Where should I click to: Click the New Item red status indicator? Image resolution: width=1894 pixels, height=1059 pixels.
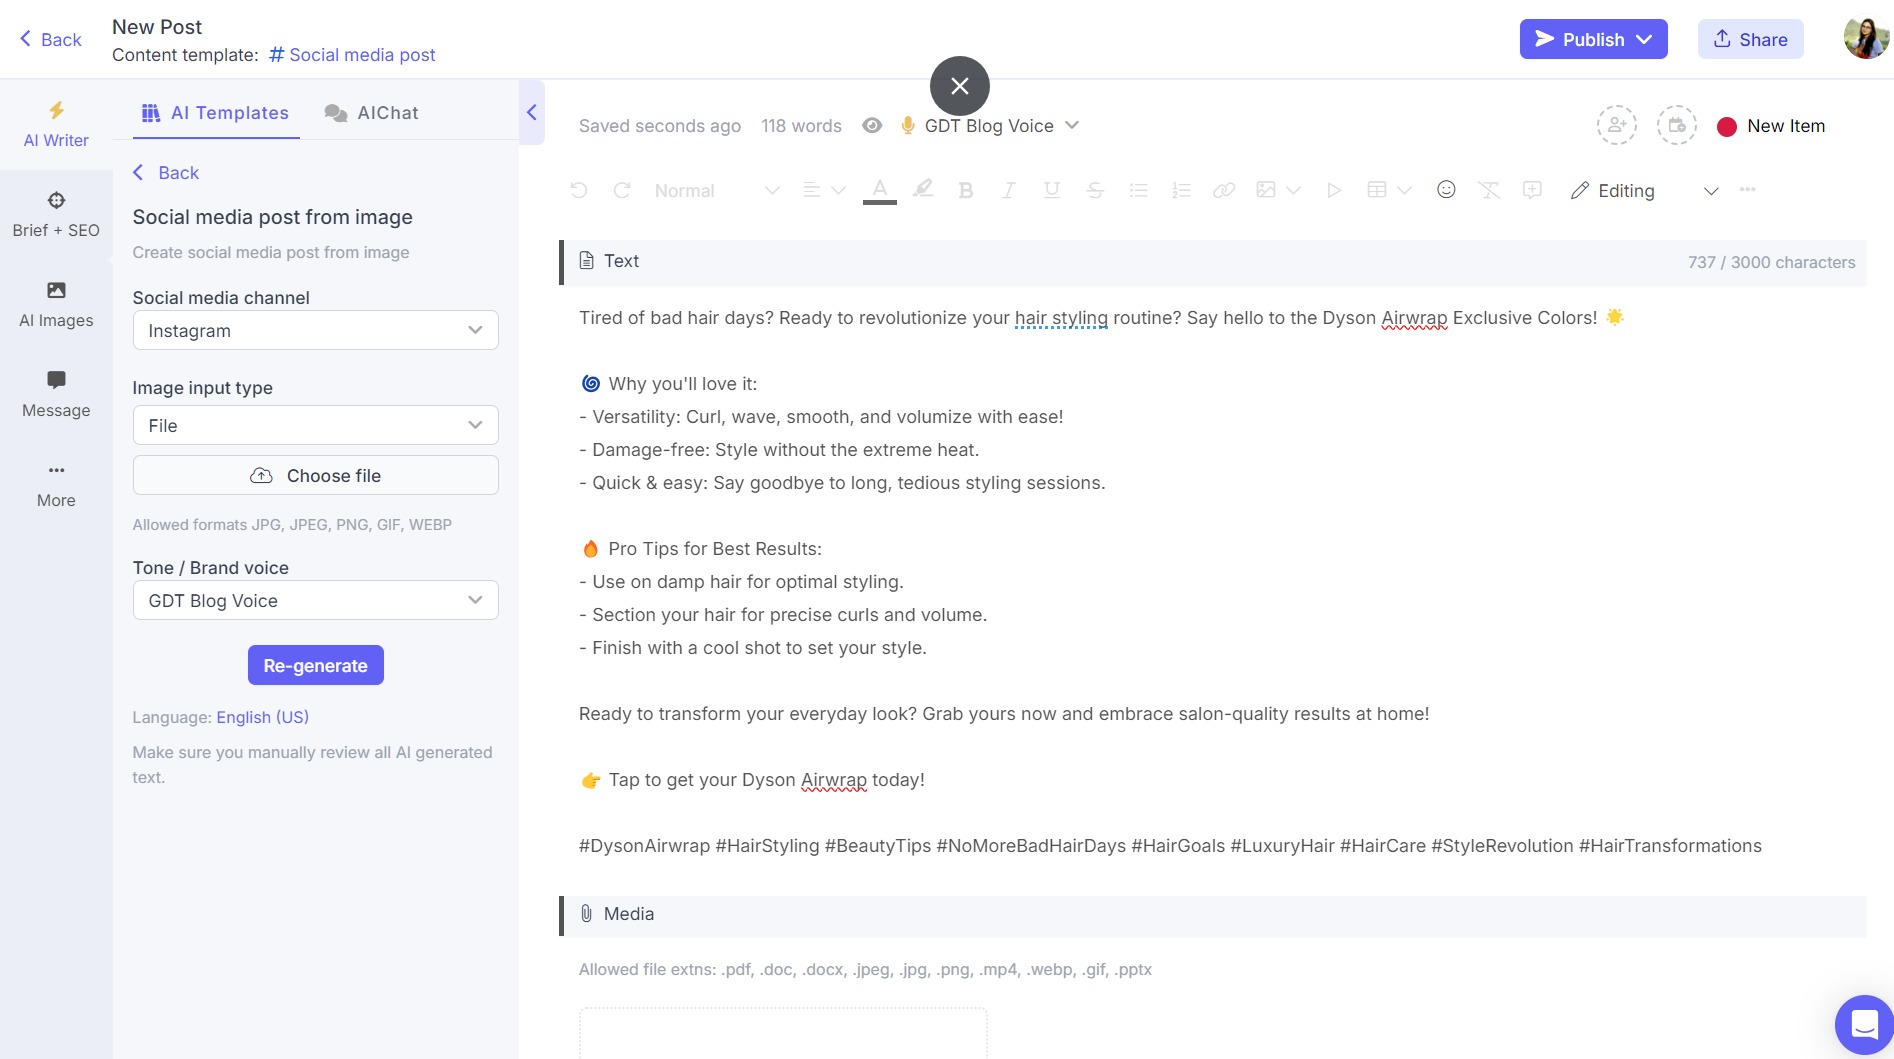1727,126
